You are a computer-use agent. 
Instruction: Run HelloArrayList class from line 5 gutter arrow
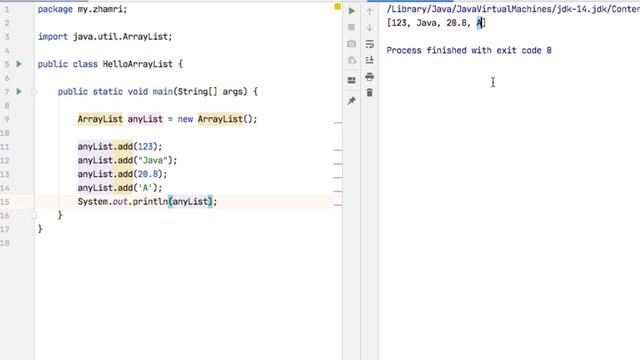pos(19,64)
